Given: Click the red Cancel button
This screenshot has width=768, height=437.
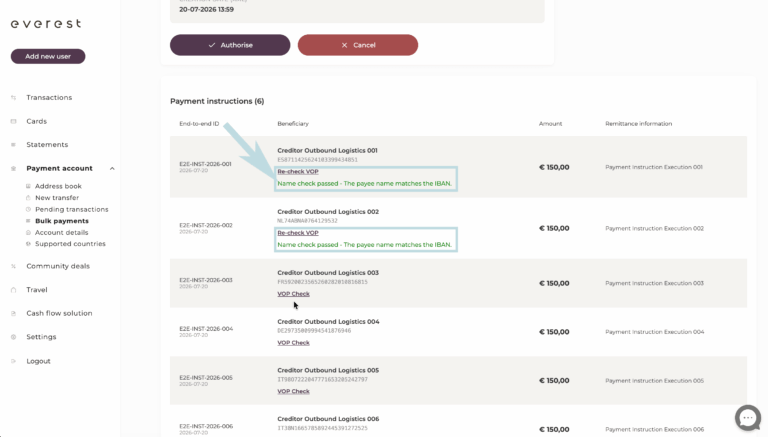Looking at the screenshot, I should point(358,45).
